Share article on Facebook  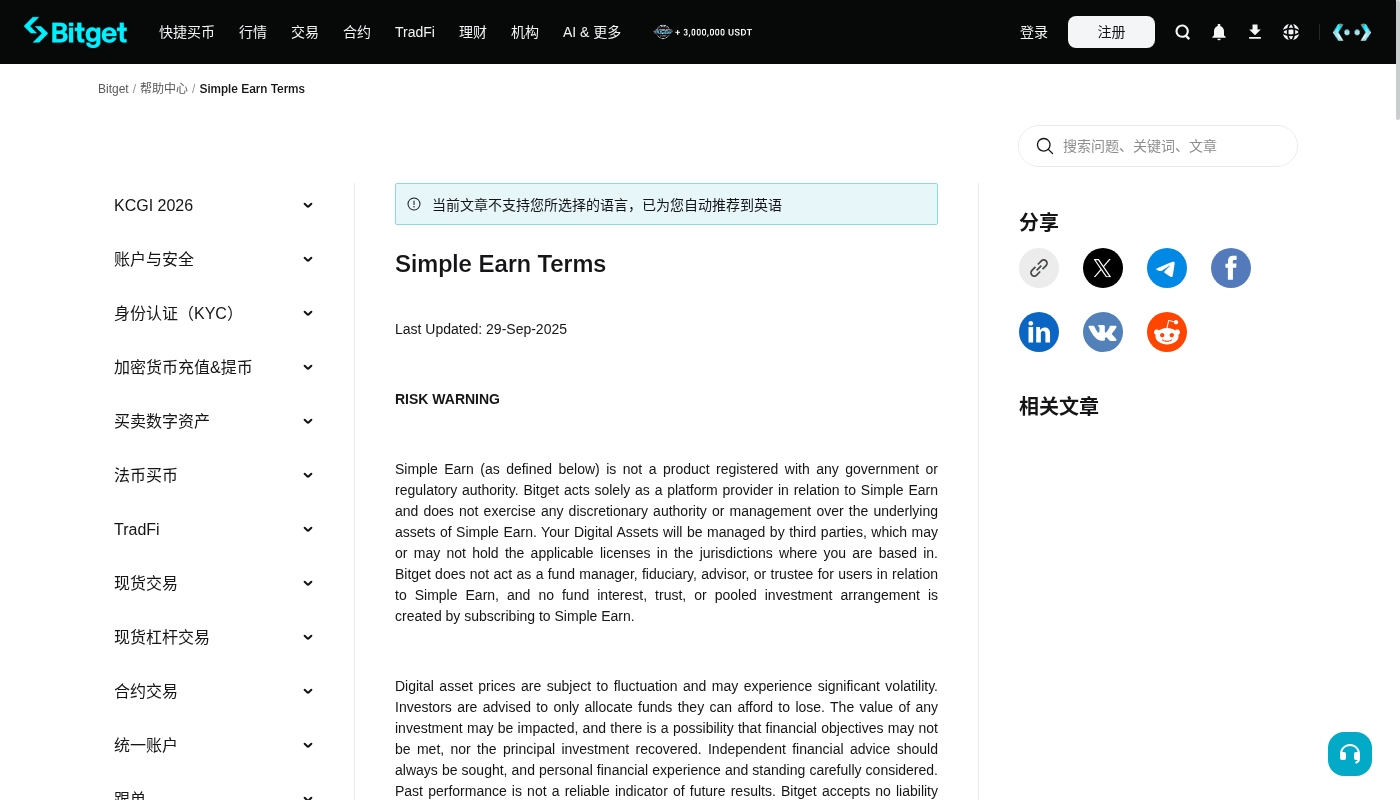tap(1231, 268)
